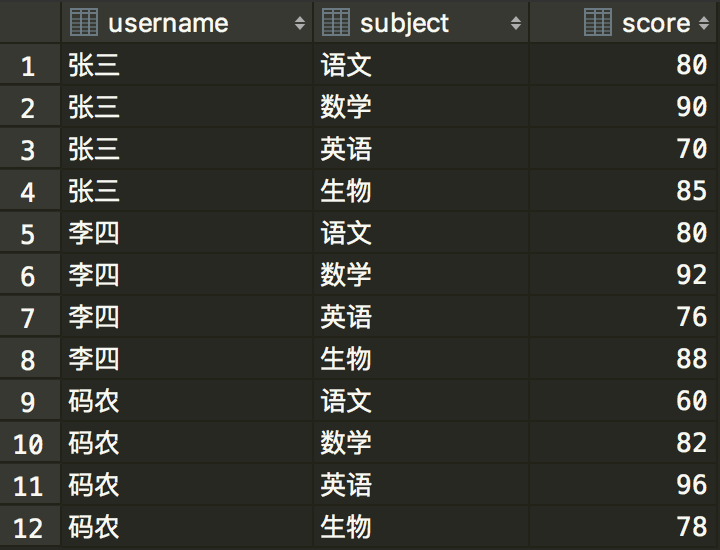This screenshot has height=550, width=720.
Task: Select the username column header
Action: pos(187,22)
